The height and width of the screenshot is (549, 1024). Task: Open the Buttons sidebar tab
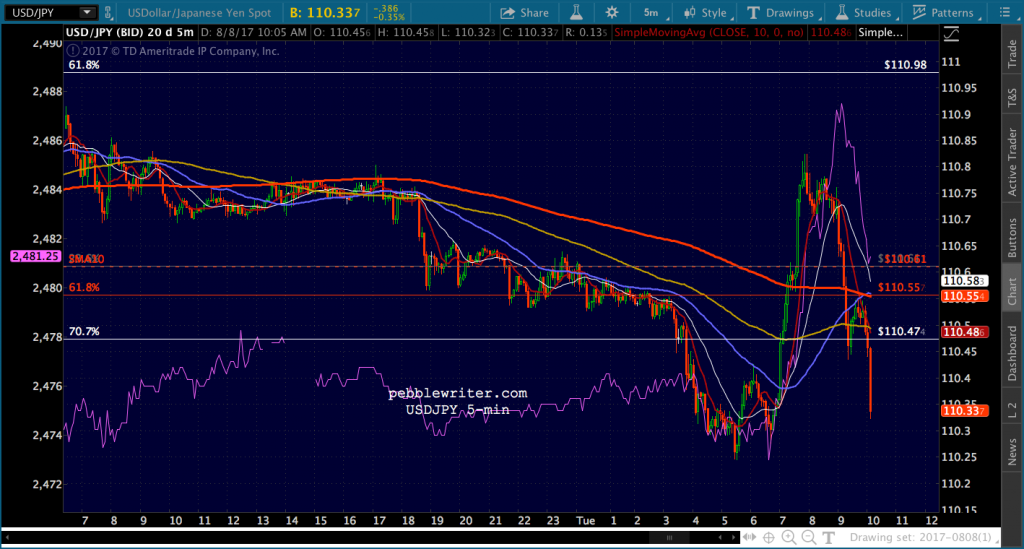click(1012, 238)
